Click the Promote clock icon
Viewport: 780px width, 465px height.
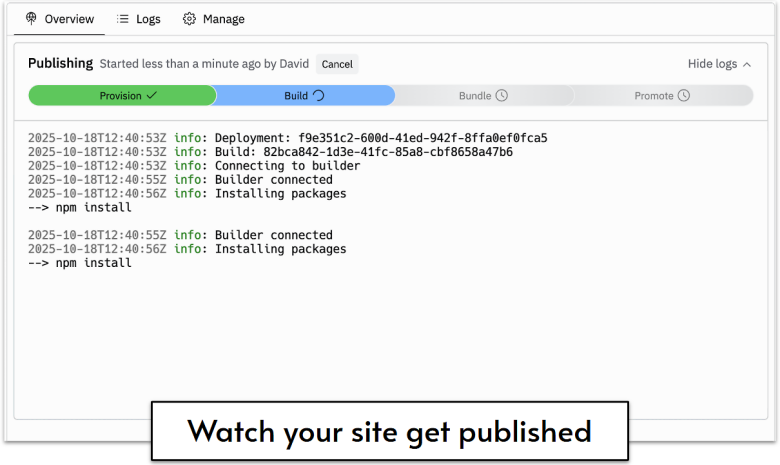pyautogui.click(x=684, y=95)
